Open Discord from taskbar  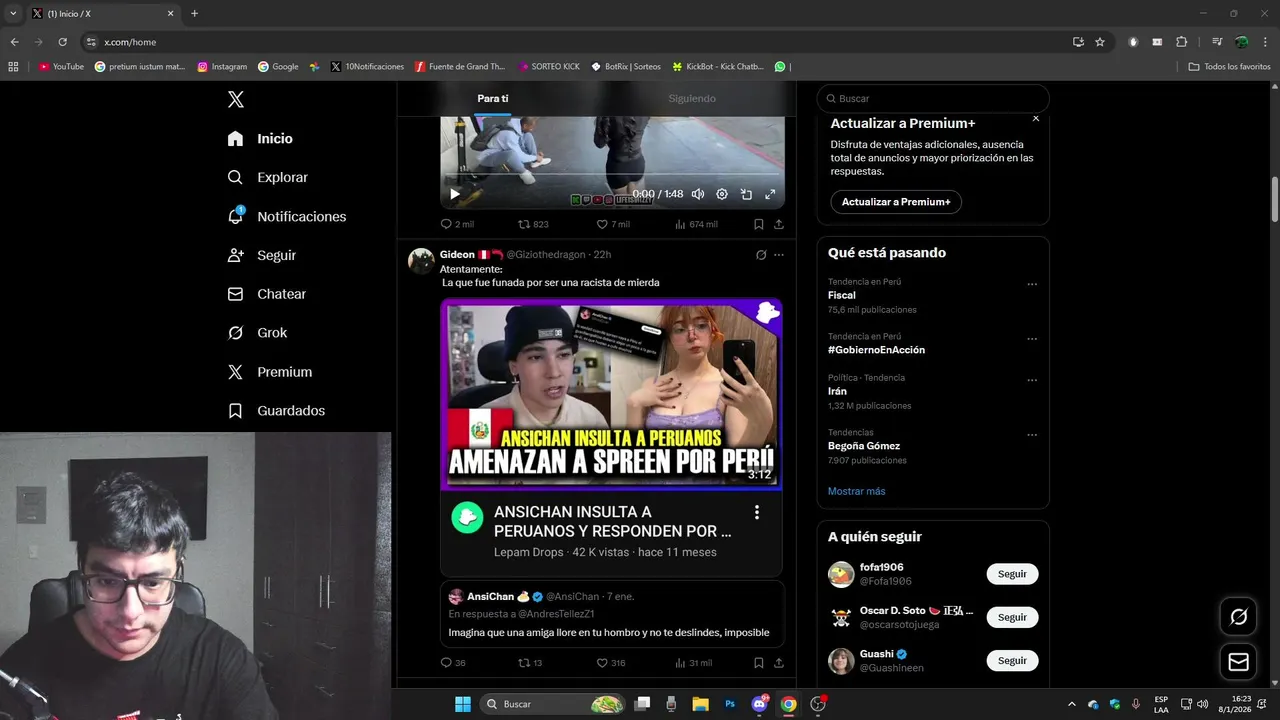tap(760, 704)
